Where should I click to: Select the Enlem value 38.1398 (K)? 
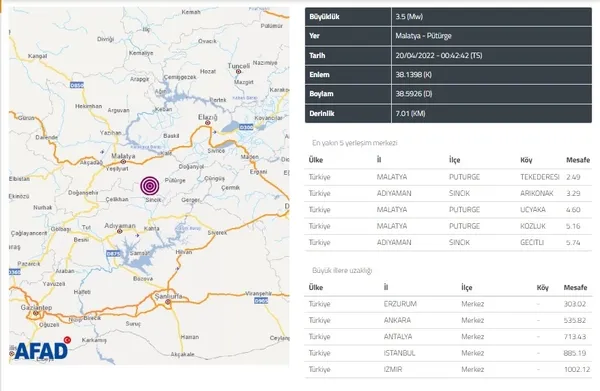414,75
